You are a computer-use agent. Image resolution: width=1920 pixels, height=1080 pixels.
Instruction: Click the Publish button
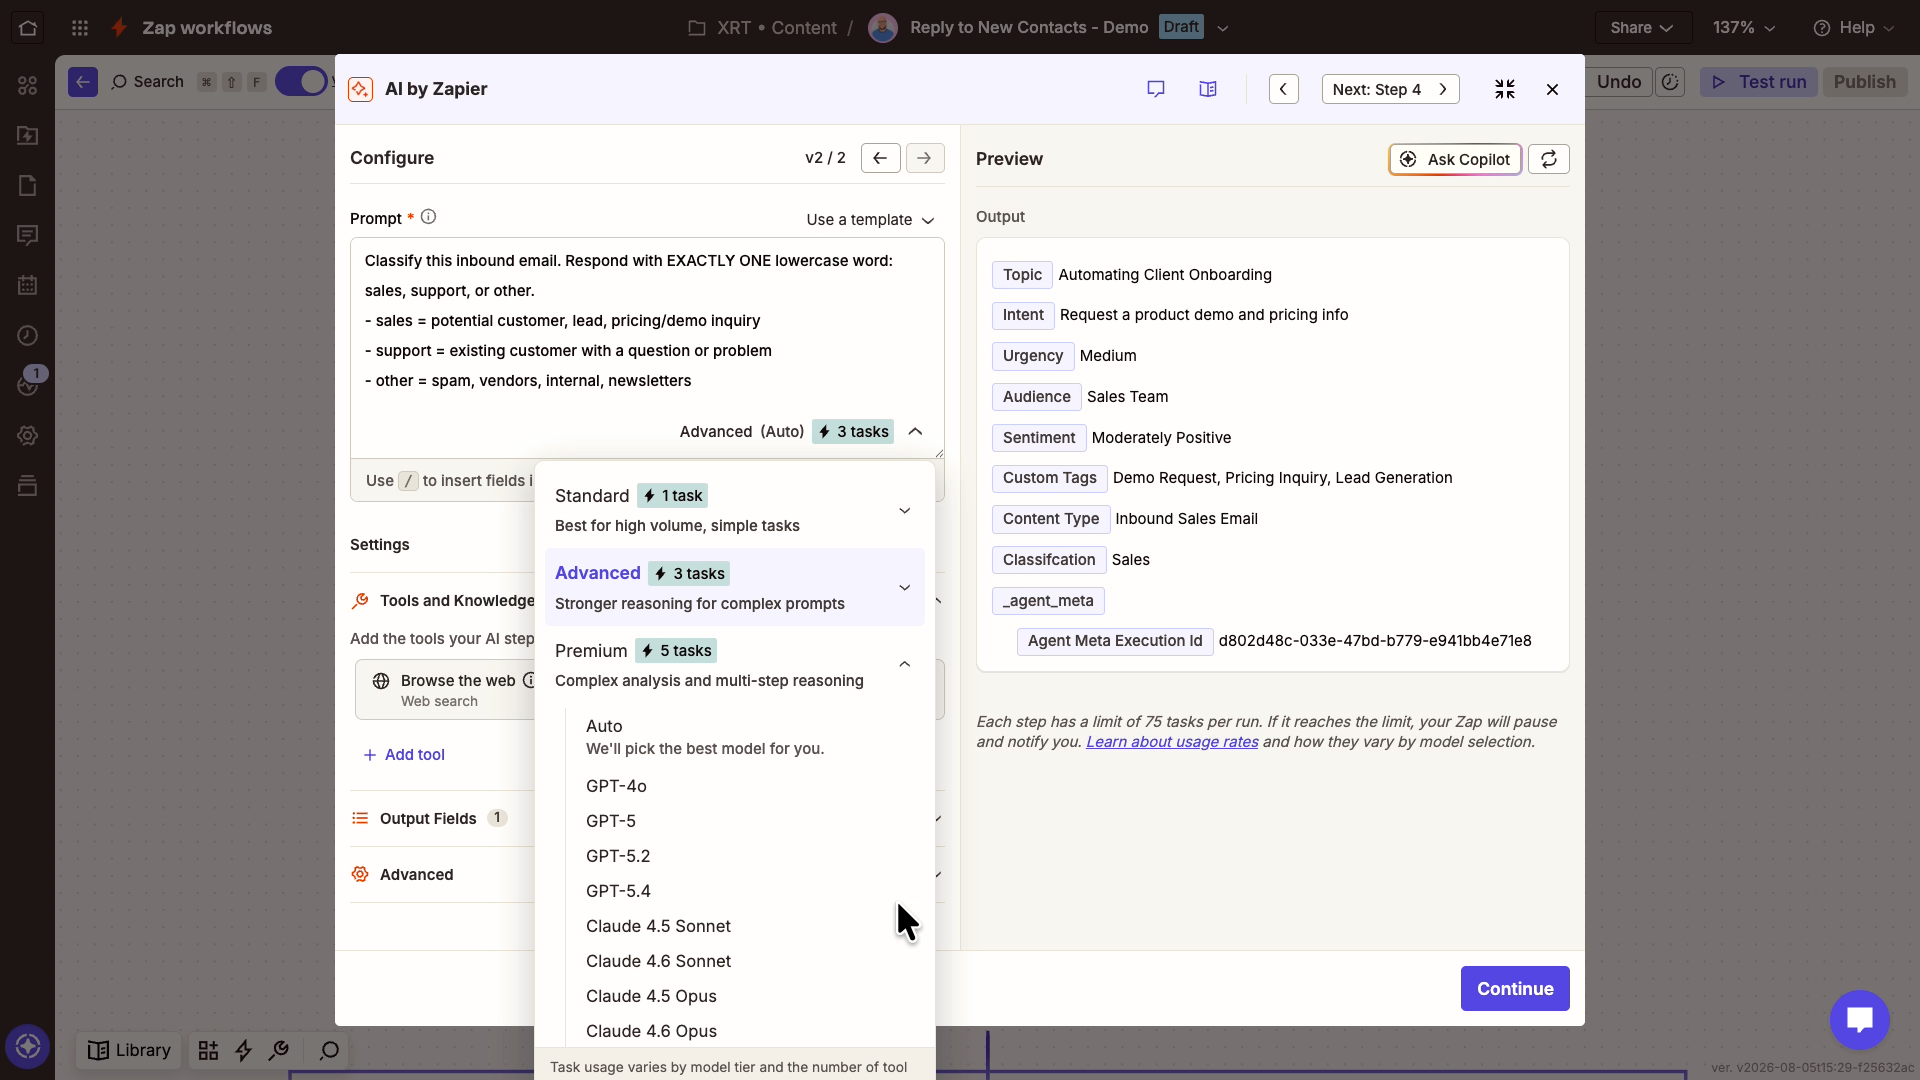[x=1864, y=82]
